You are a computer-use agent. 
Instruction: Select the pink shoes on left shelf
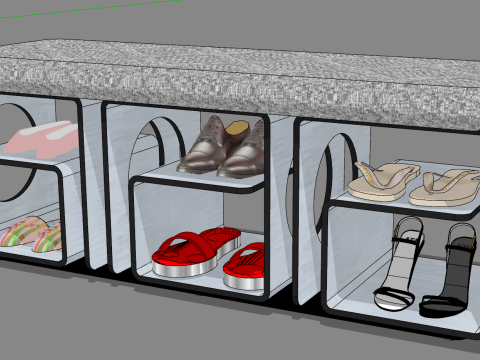(x=42, y=139)
